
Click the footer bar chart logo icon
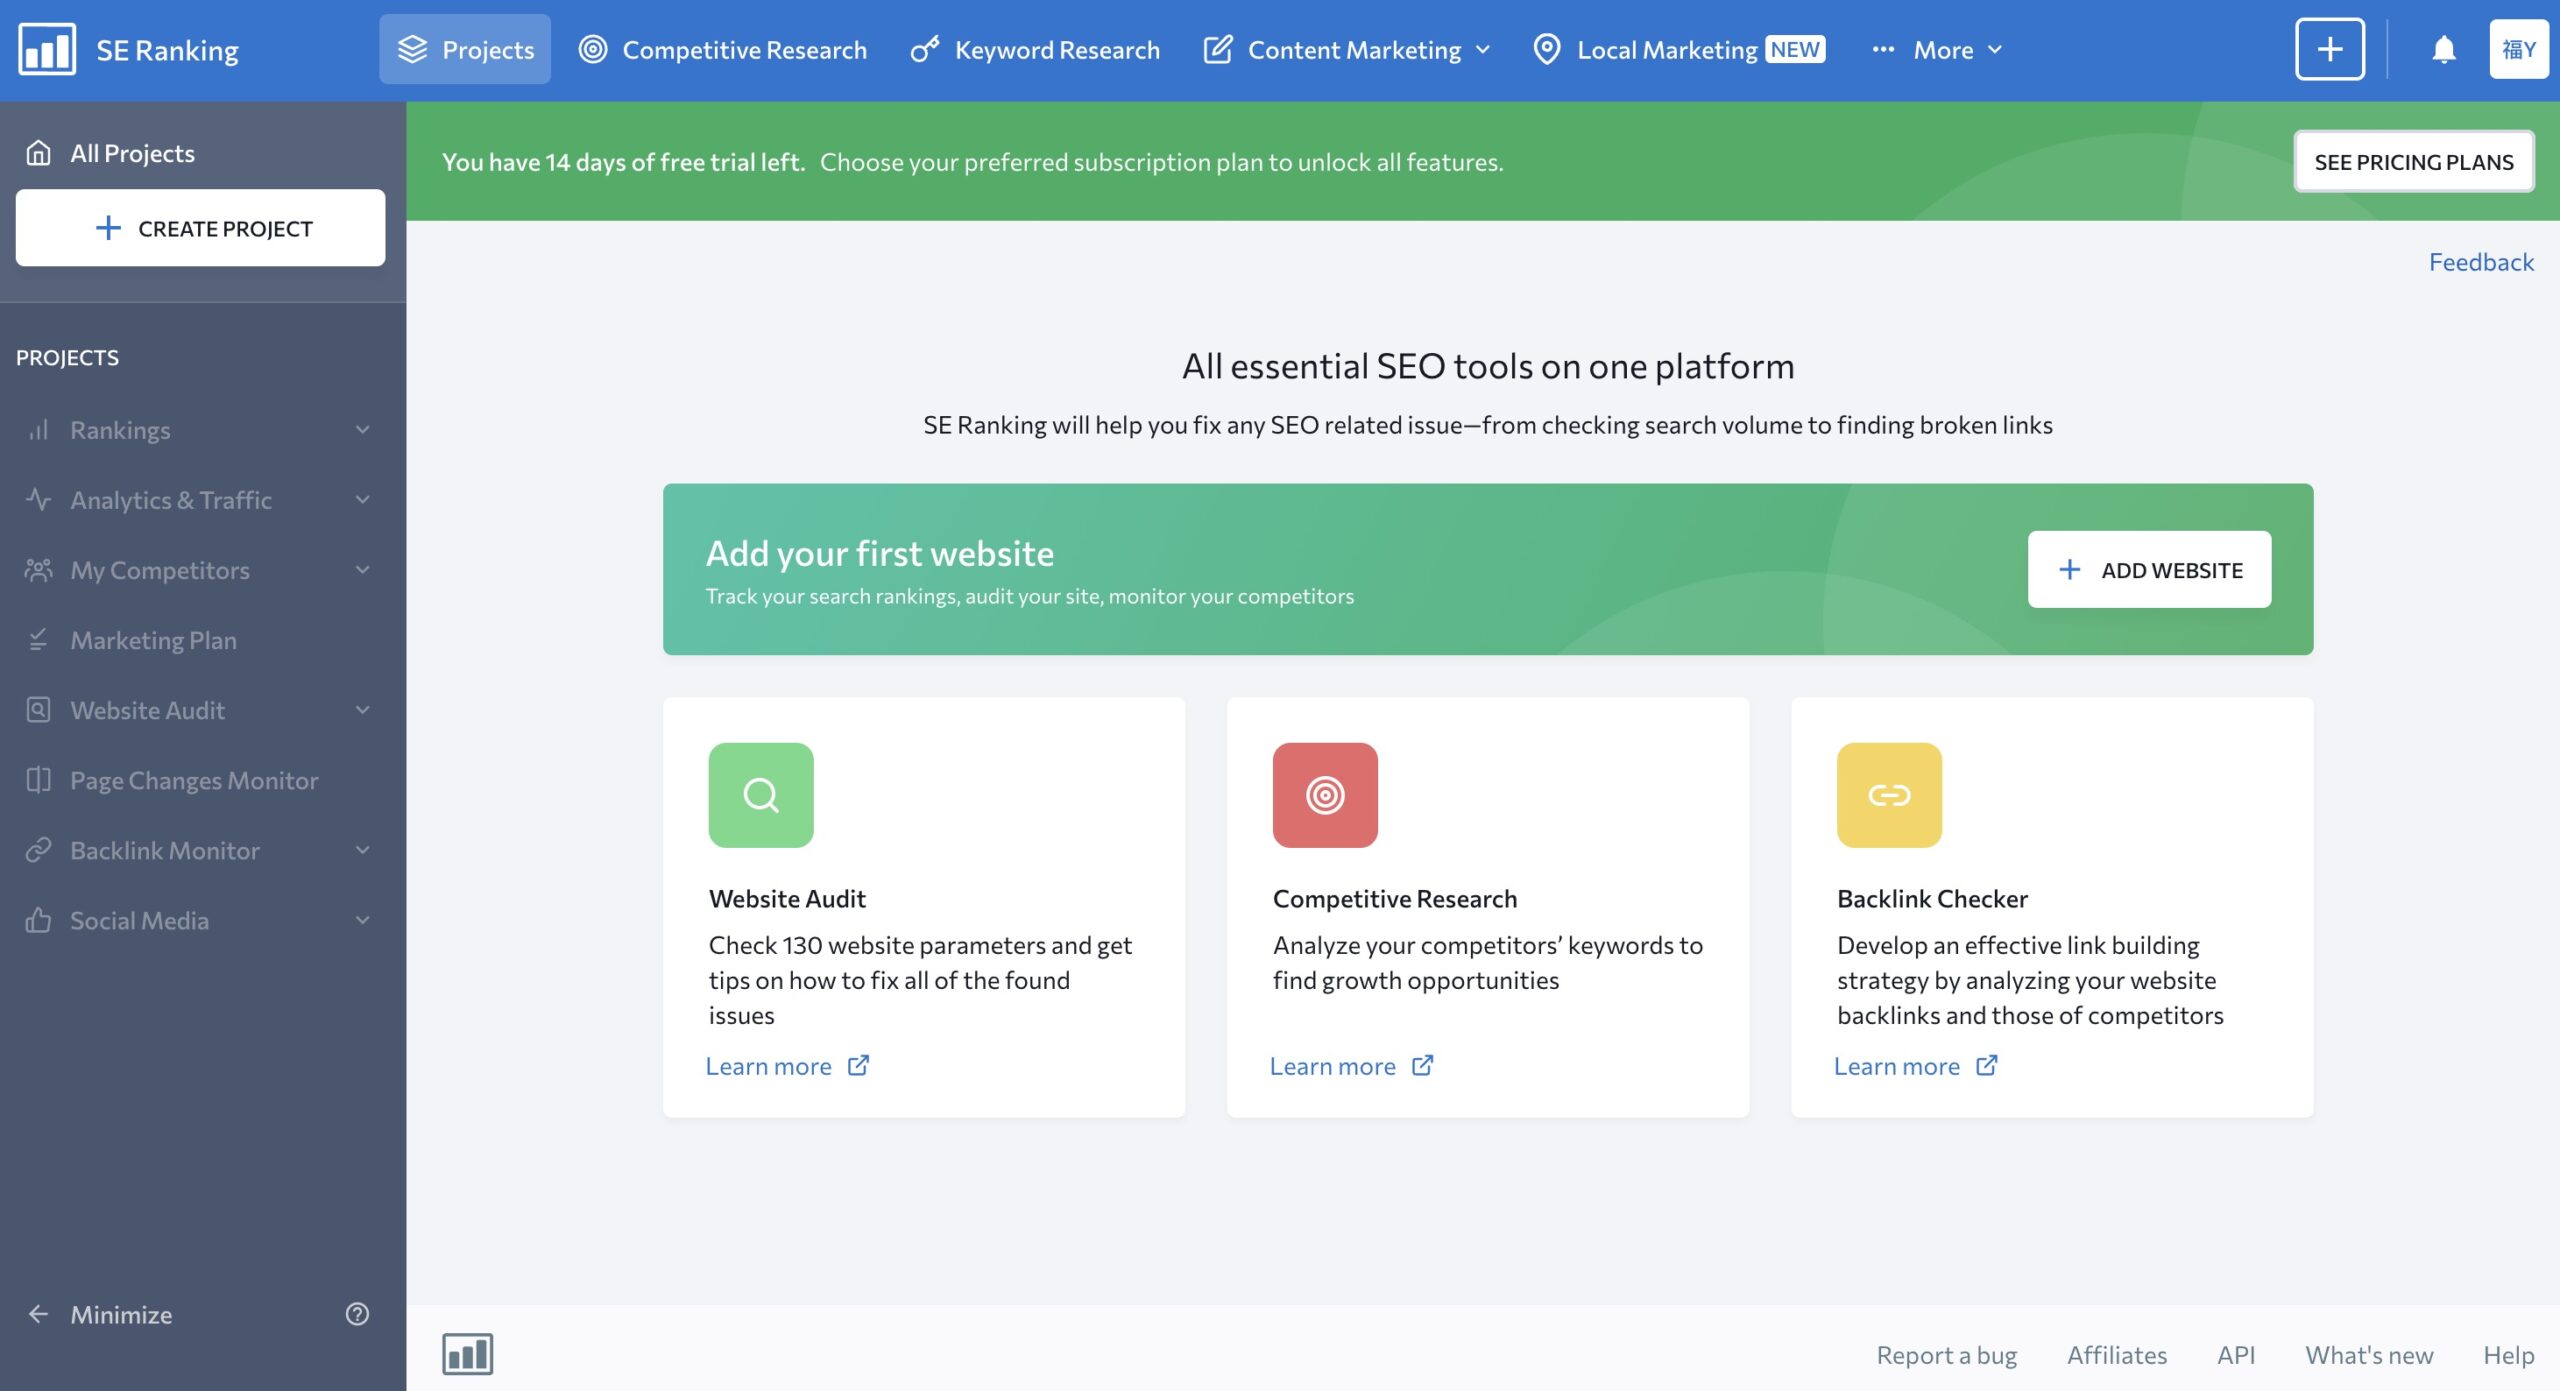tap(467, 1354)
